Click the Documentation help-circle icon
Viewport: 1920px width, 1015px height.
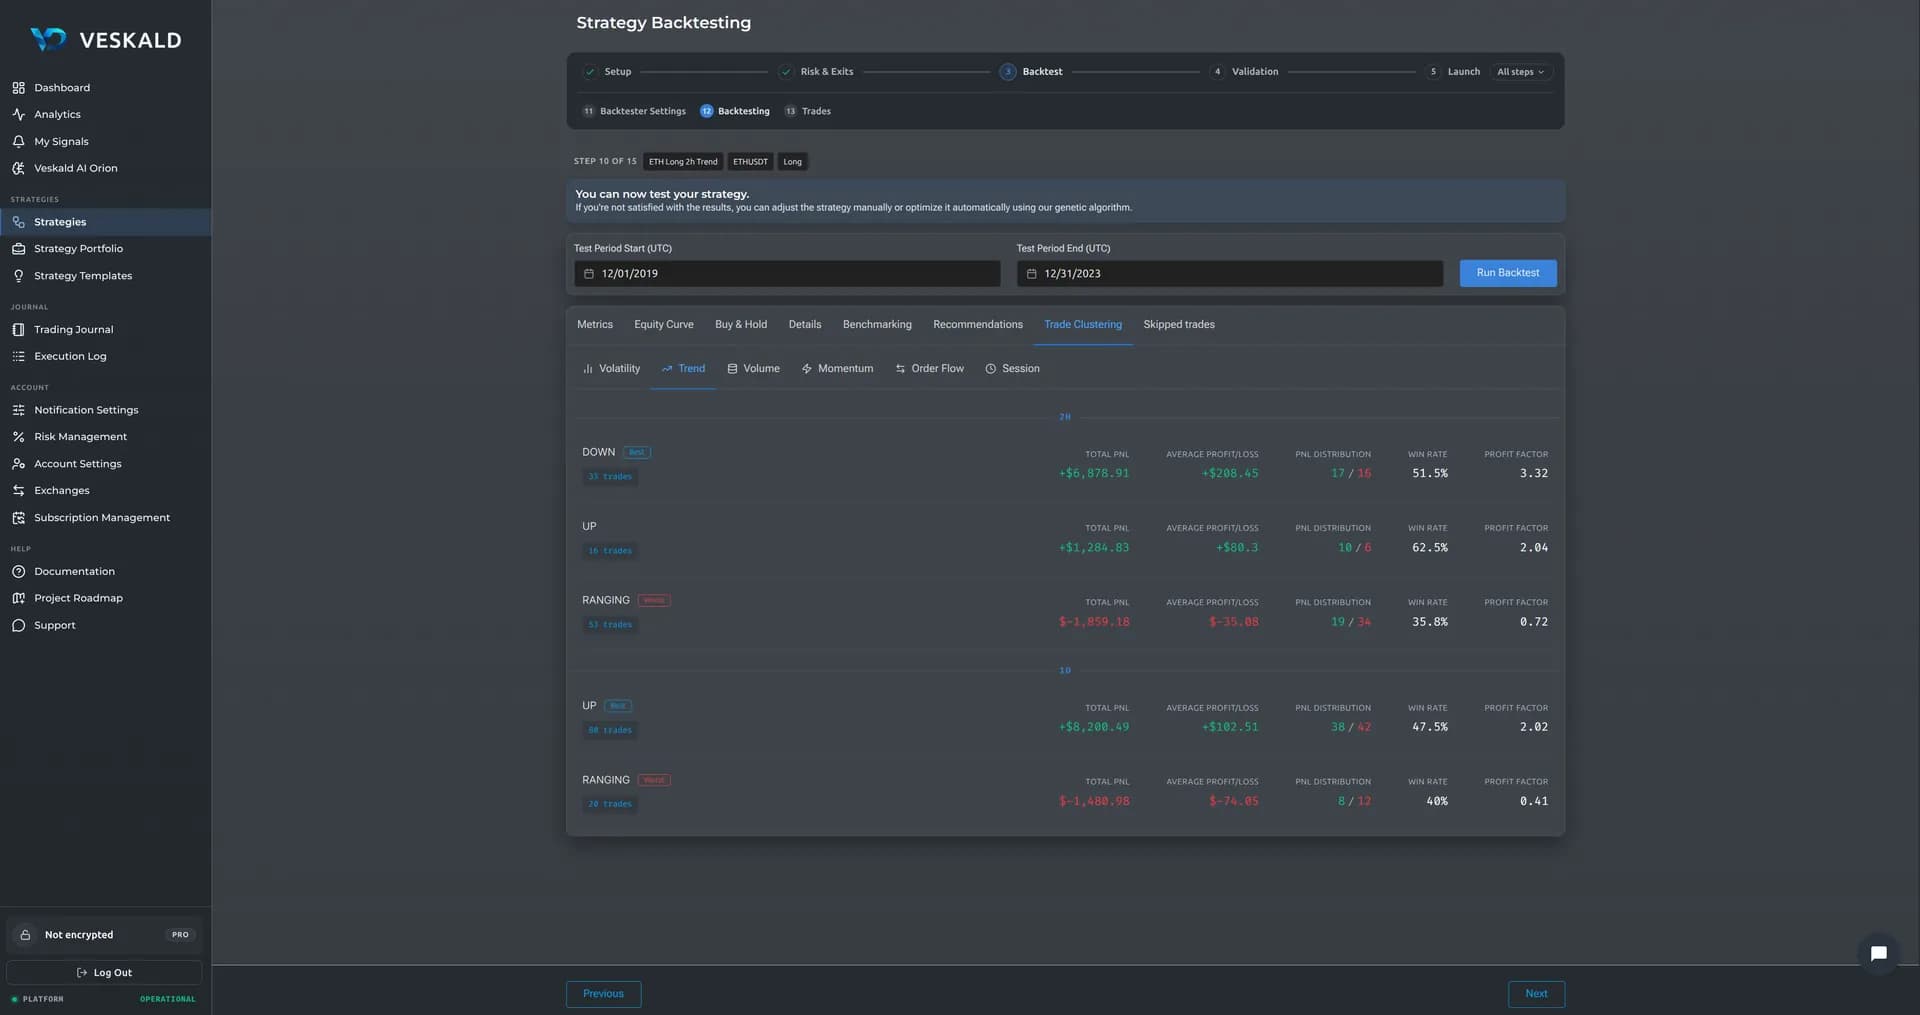(x=18, y=572)
